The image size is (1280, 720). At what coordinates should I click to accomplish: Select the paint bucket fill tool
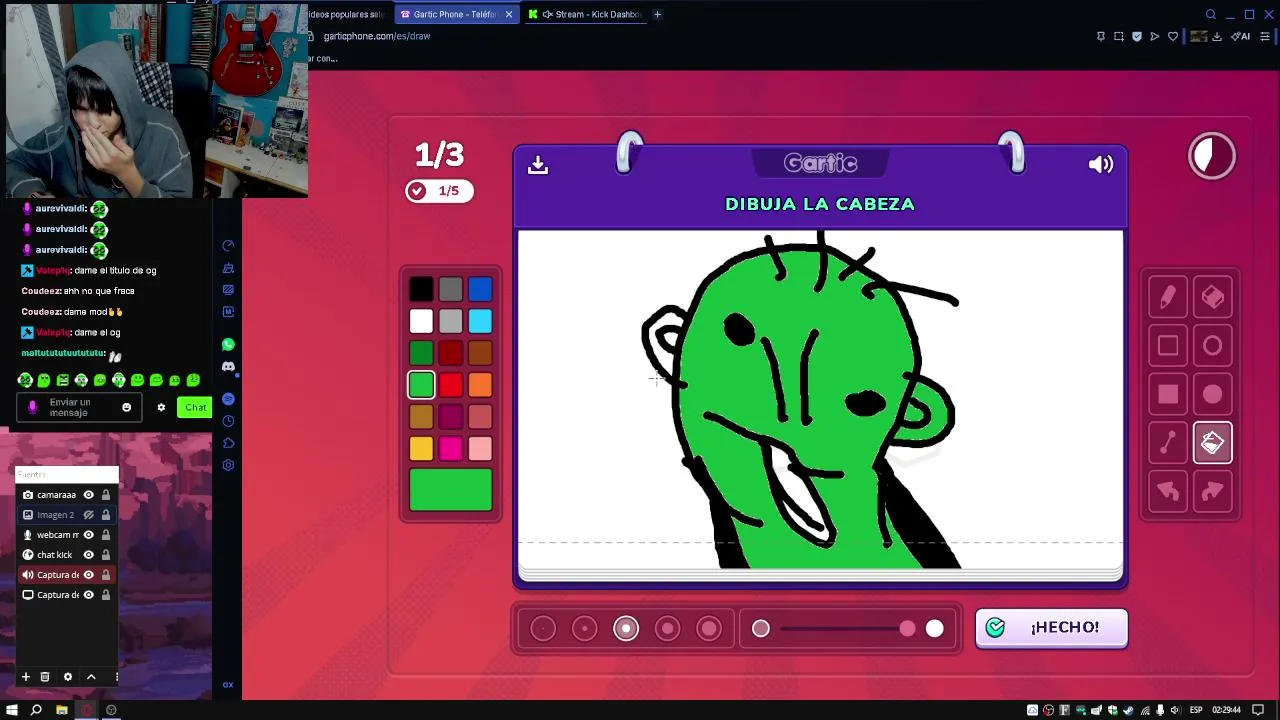coord(1212,443)
